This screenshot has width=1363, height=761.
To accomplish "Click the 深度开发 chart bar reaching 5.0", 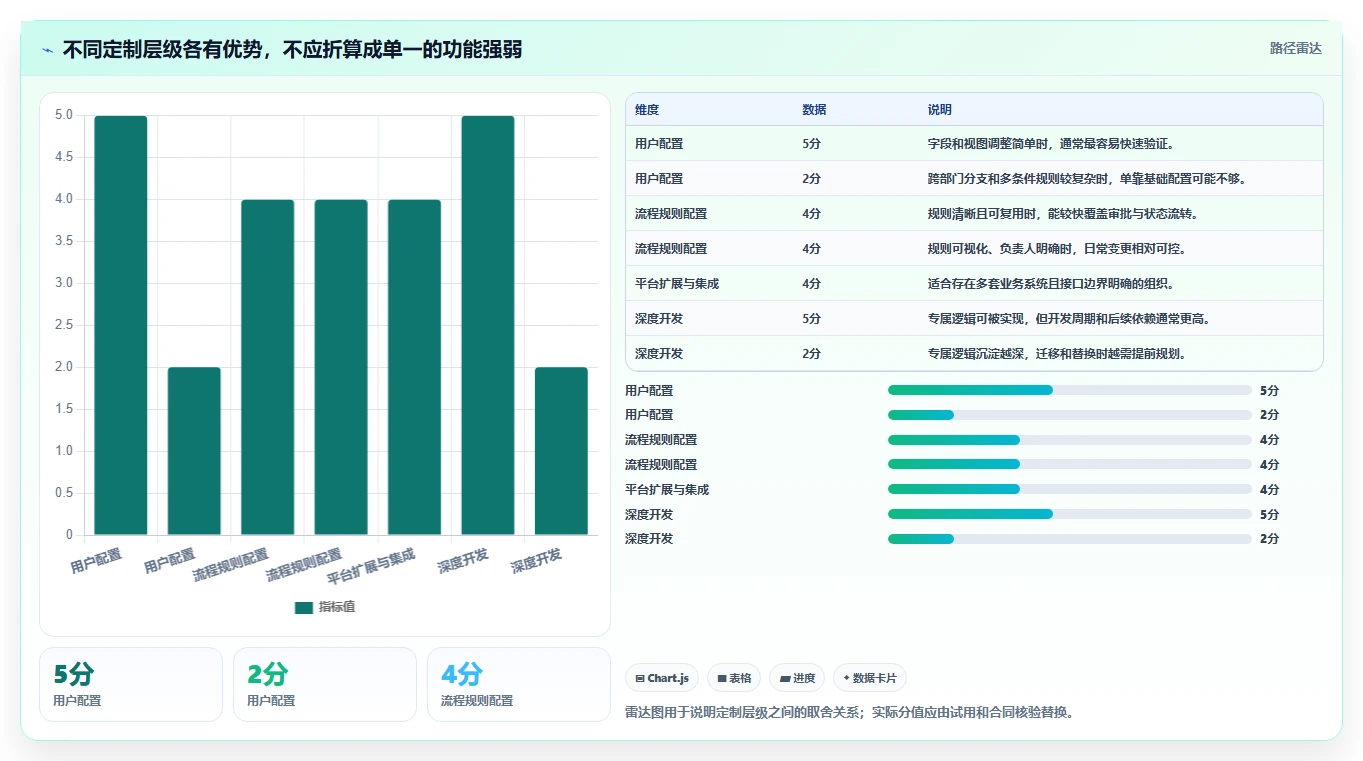I will (x=488, y=325).
